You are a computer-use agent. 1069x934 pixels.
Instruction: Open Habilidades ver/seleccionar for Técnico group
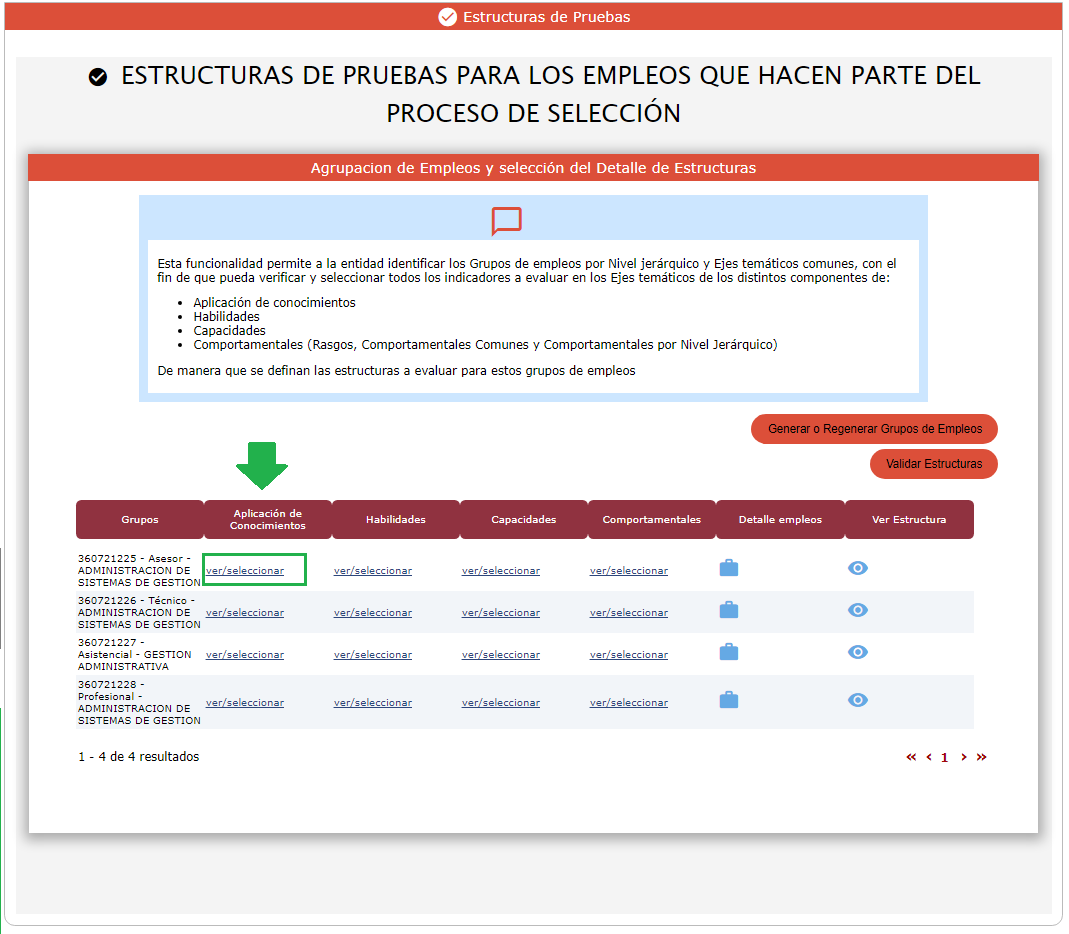pyautogui.click(x=373, y=613)
